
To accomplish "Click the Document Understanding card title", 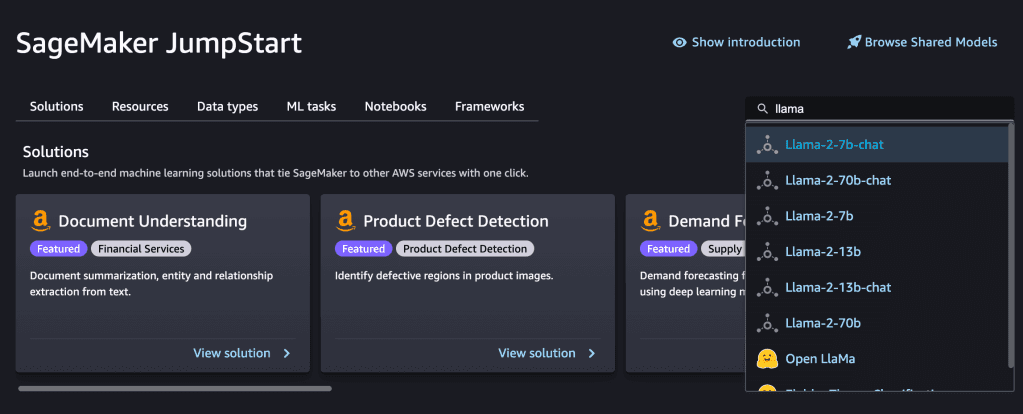I will click(153, 221).
